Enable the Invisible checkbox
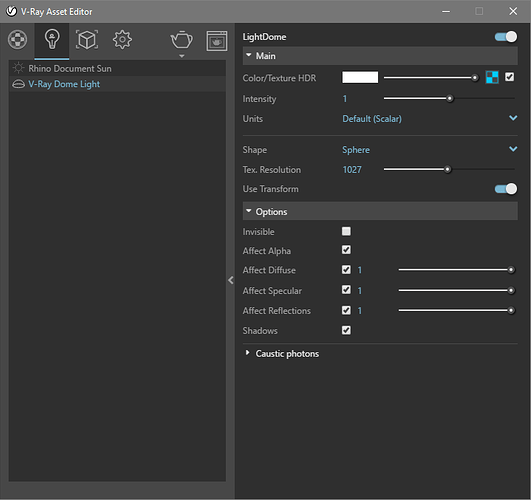Screen dimensions: 531x500 point(346,231)
